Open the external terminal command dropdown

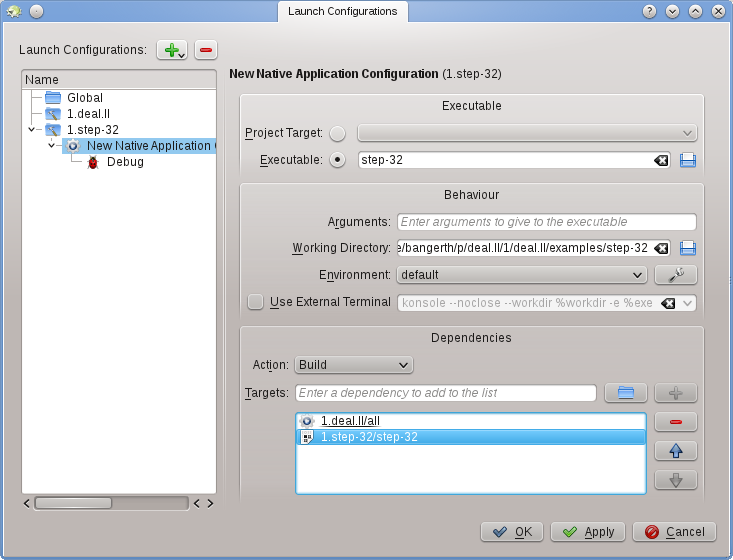coord(687,303)
